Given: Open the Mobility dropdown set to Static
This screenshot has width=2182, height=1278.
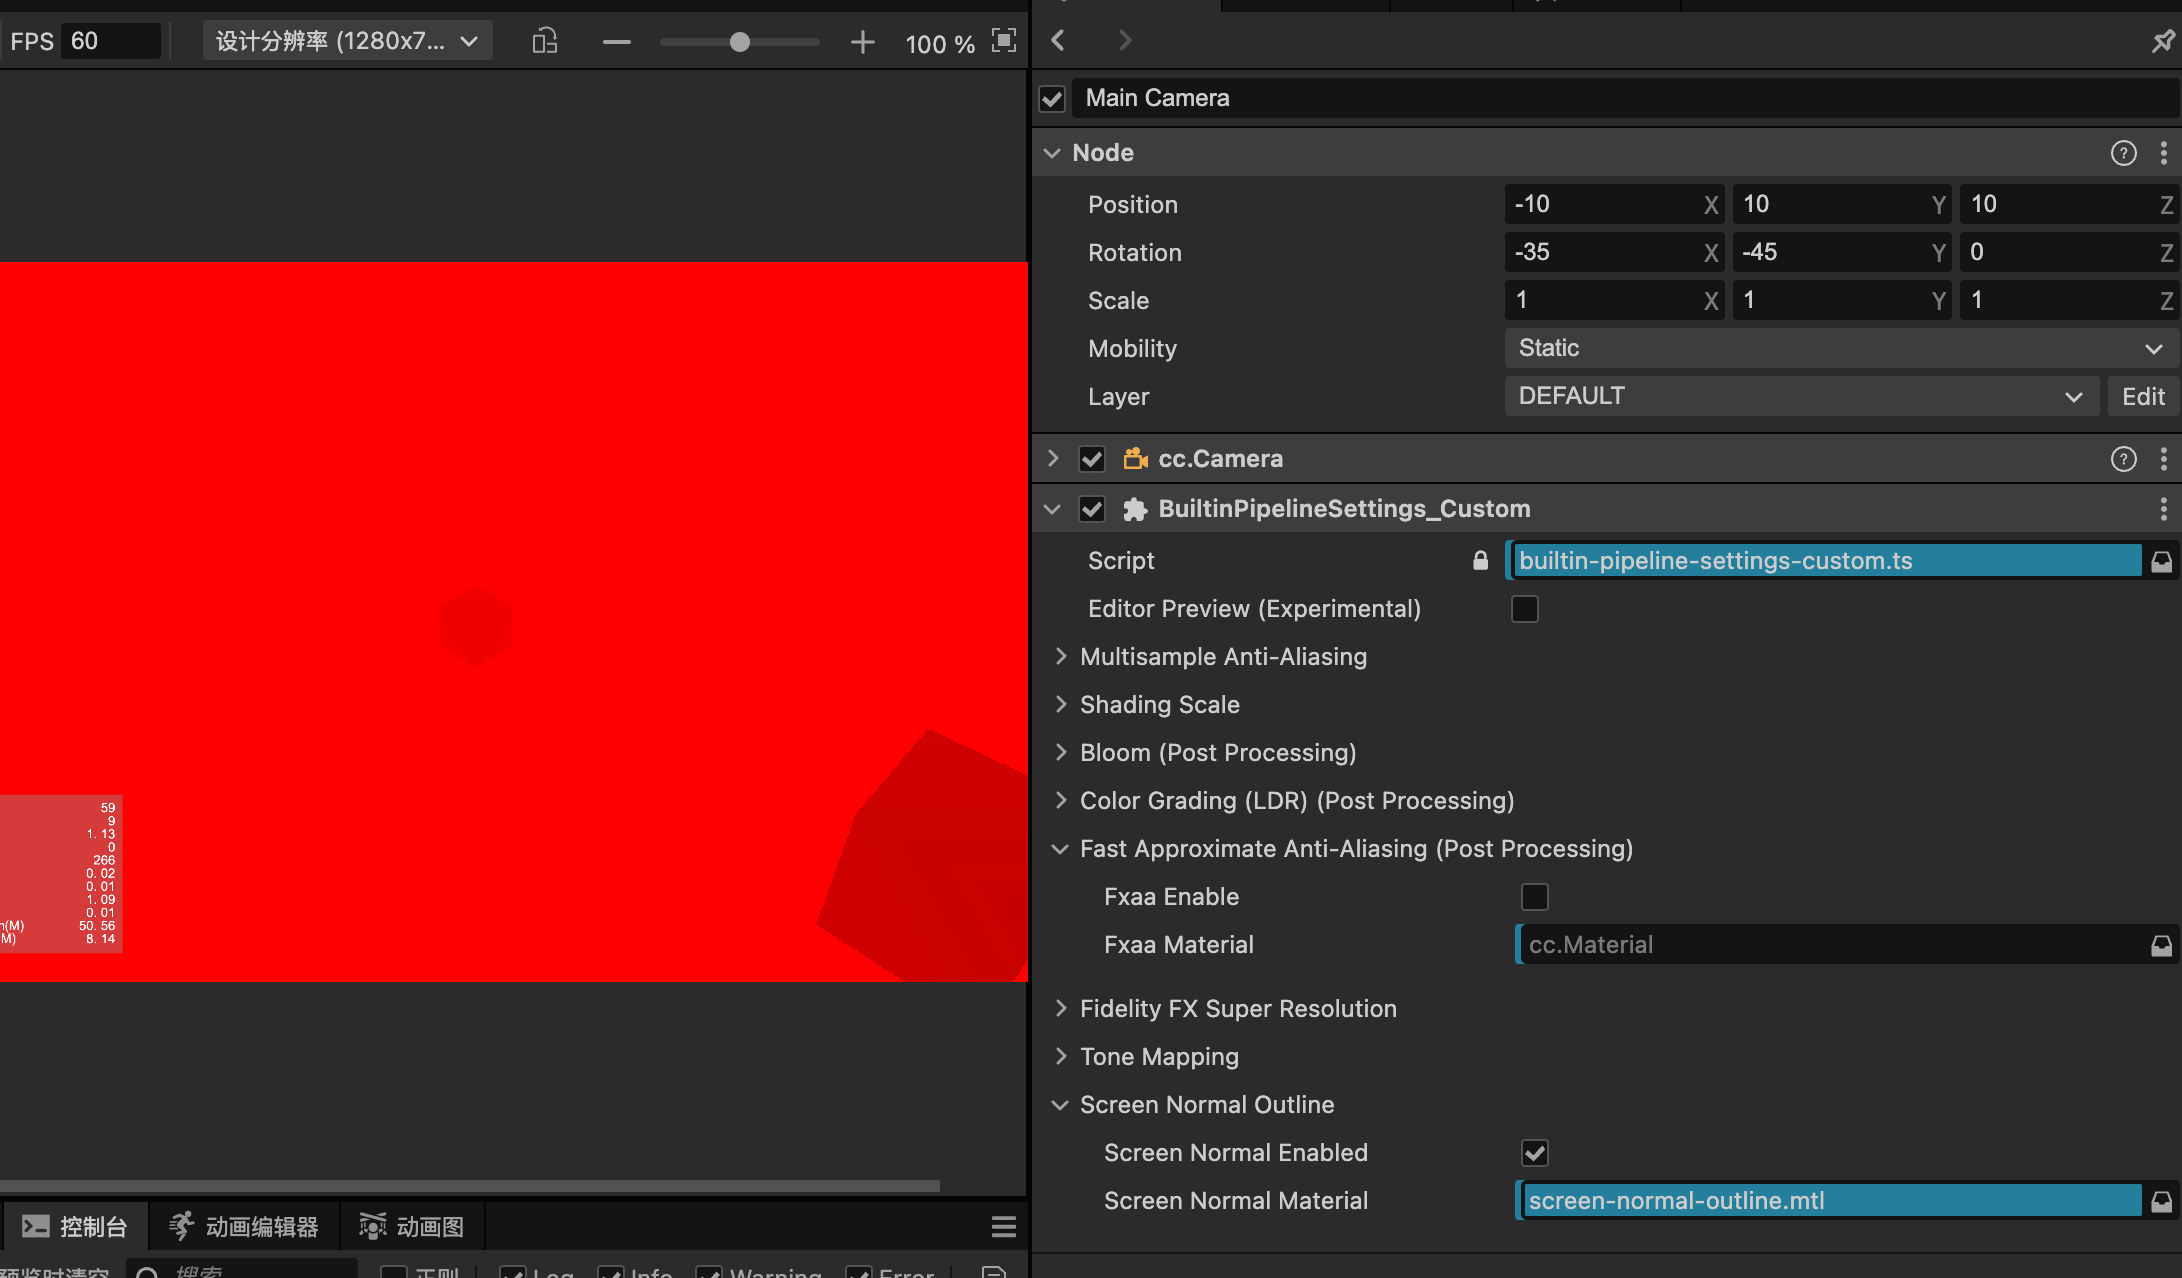Looking at the screenshot, I should [1838, 348].
